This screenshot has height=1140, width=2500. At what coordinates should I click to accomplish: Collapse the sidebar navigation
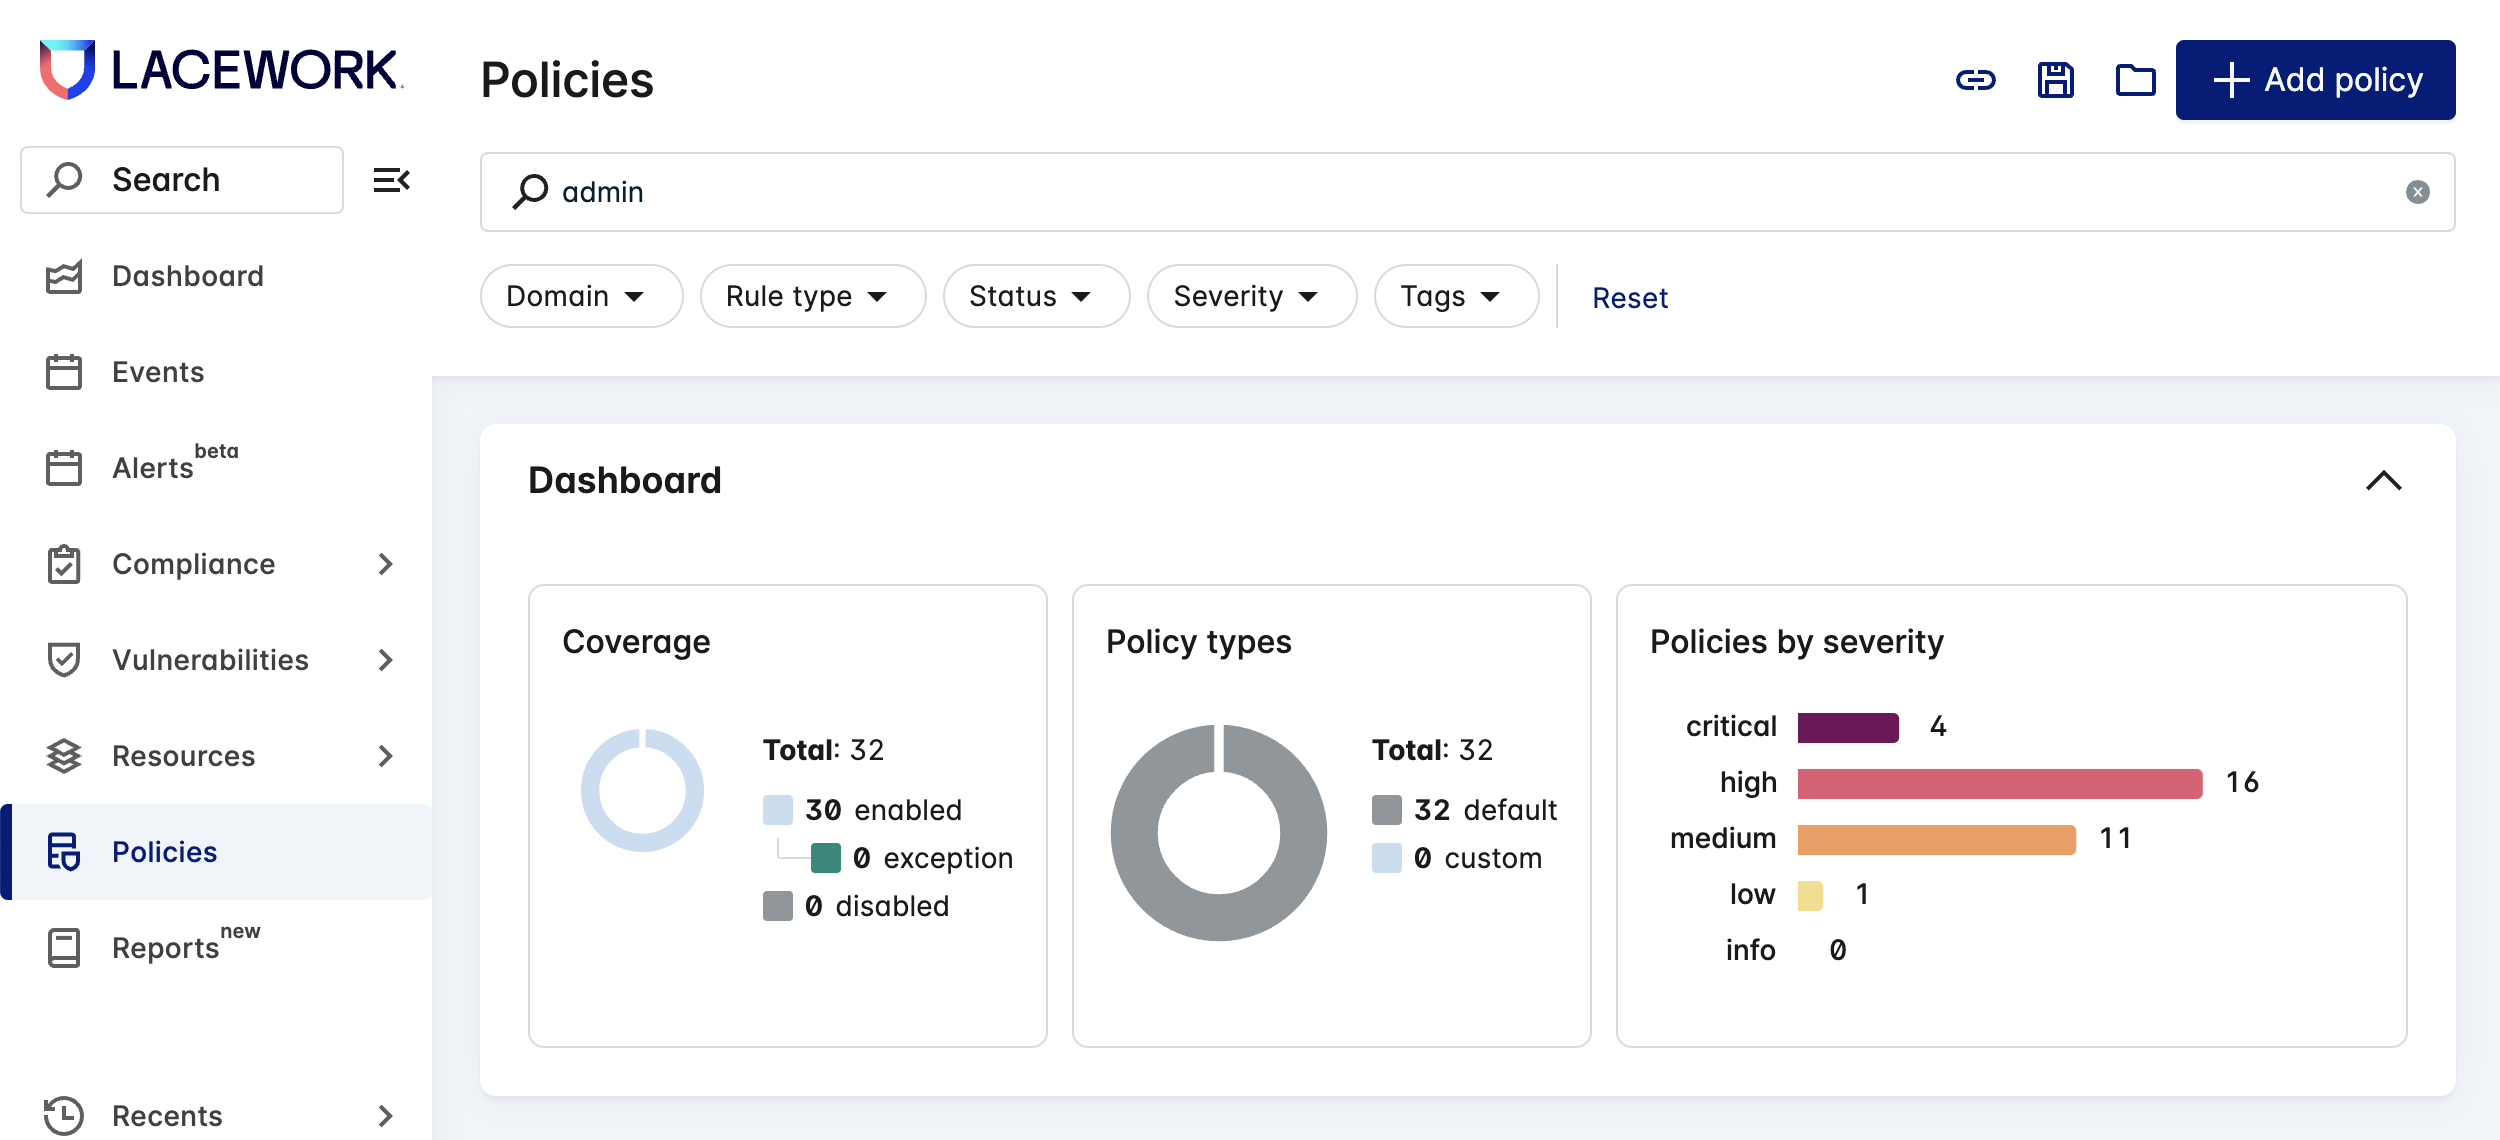pos(390,179)
